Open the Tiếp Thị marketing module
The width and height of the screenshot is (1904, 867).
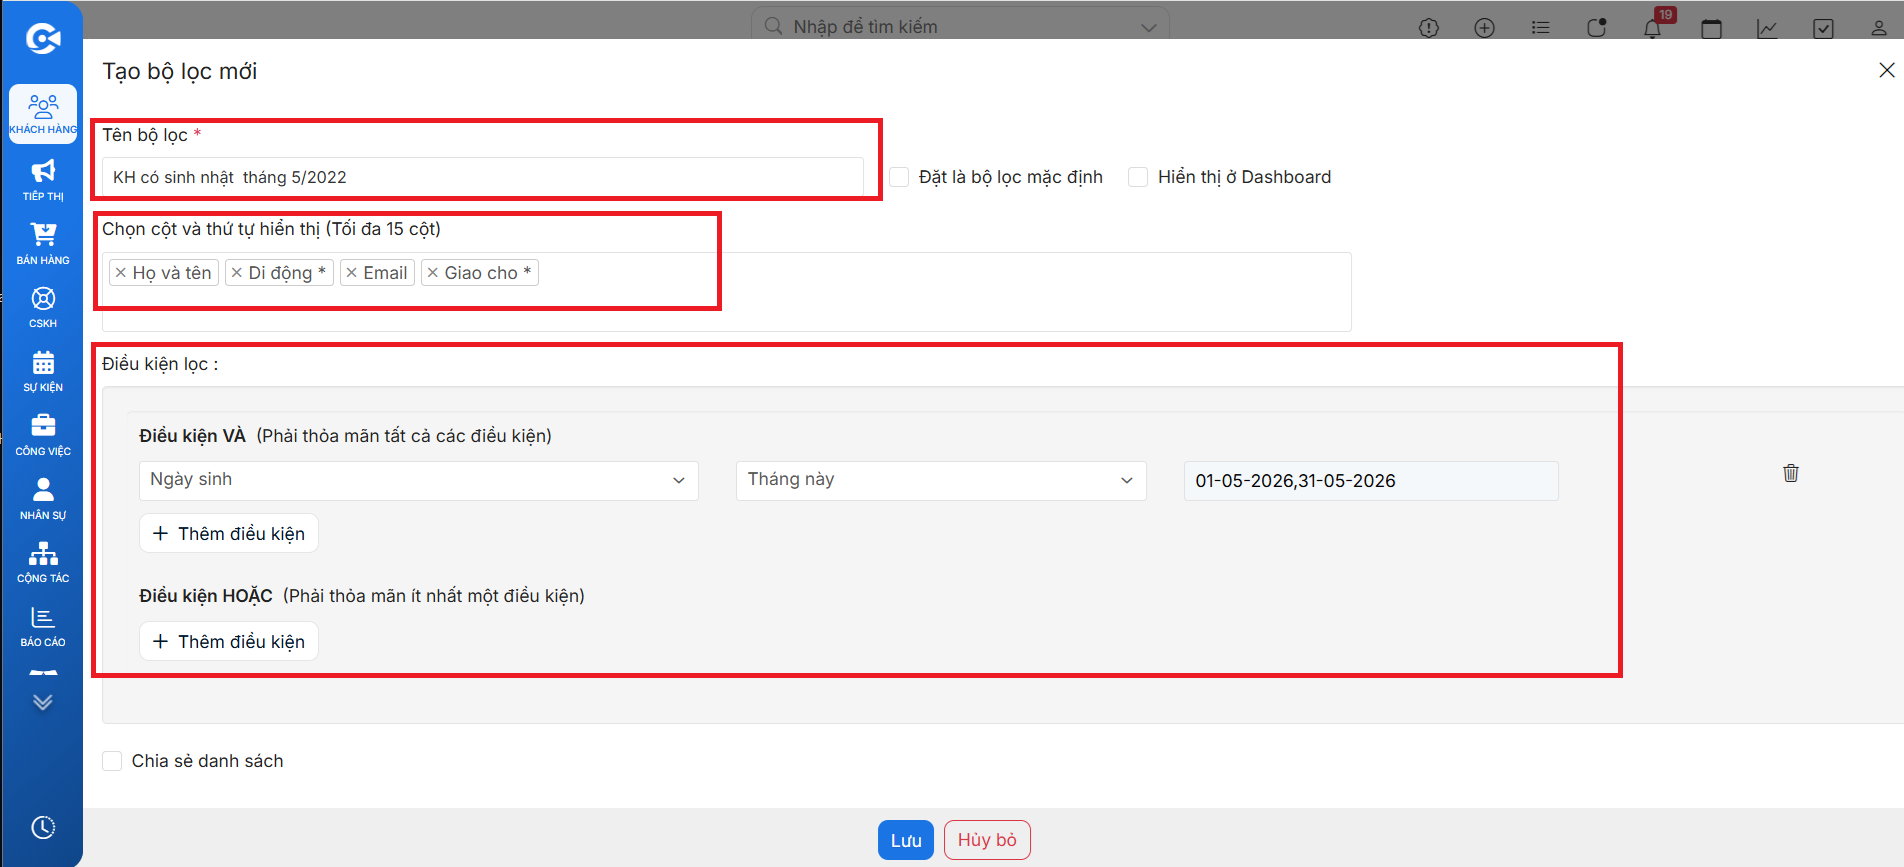click(43, 180)
